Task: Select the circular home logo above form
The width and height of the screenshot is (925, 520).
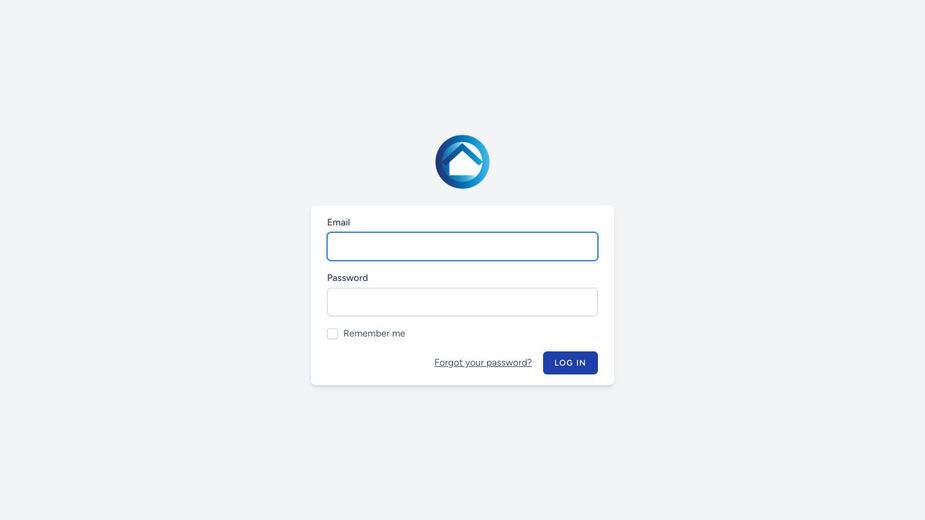Action: [462, 162]
